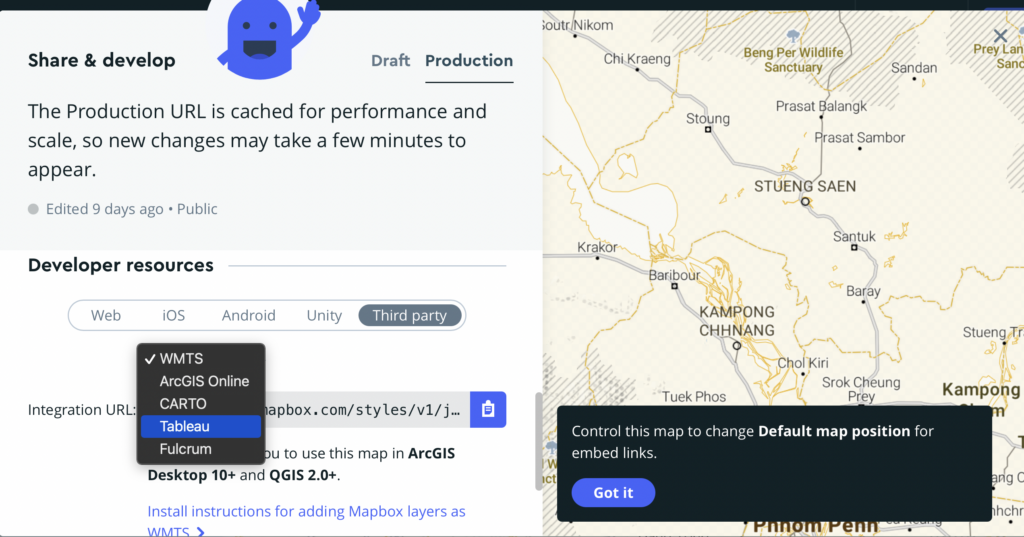The width and height of the screenshot is (1024, 537).
Task: Click 'Edited 9 days ago • Public' status text
Action: coord(131,209)
